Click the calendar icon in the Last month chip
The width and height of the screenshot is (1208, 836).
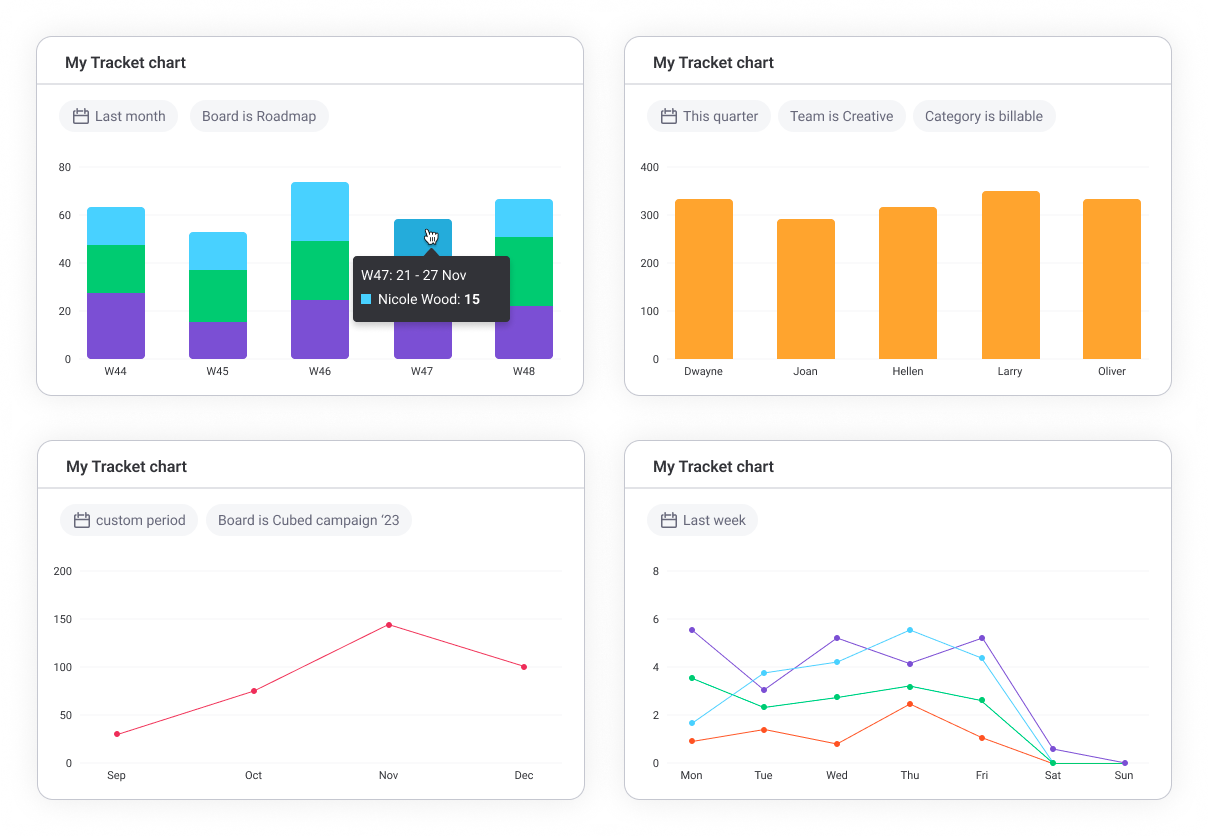click(81, 116)
